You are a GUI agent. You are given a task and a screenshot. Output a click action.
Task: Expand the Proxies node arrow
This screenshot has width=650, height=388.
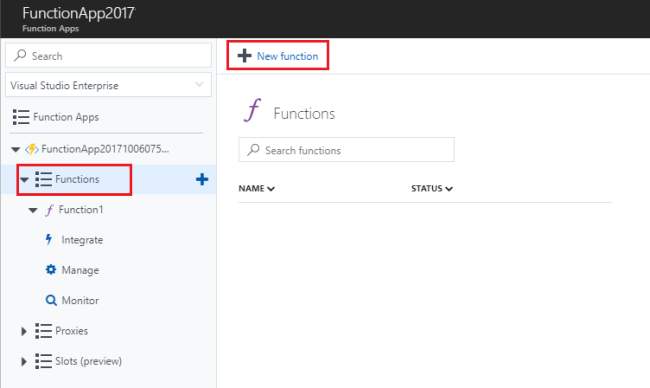click(x=24, y=331)
